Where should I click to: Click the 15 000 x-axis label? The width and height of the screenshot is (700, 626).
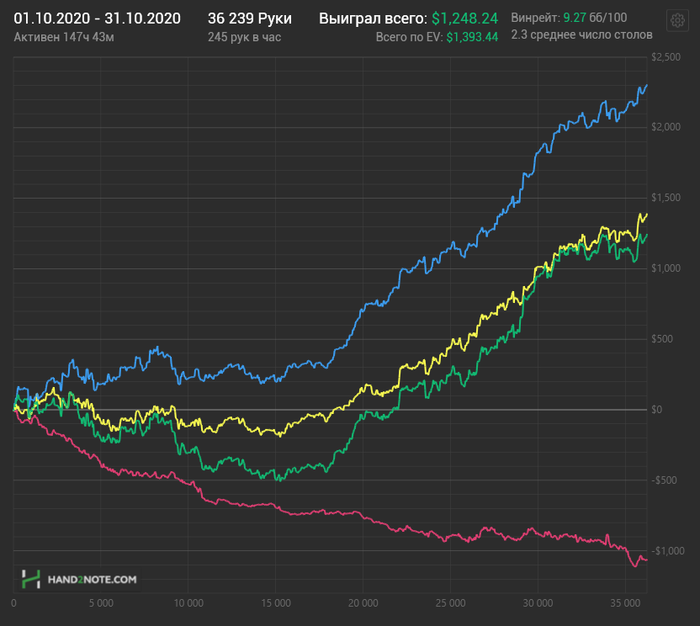pos(276,603)
